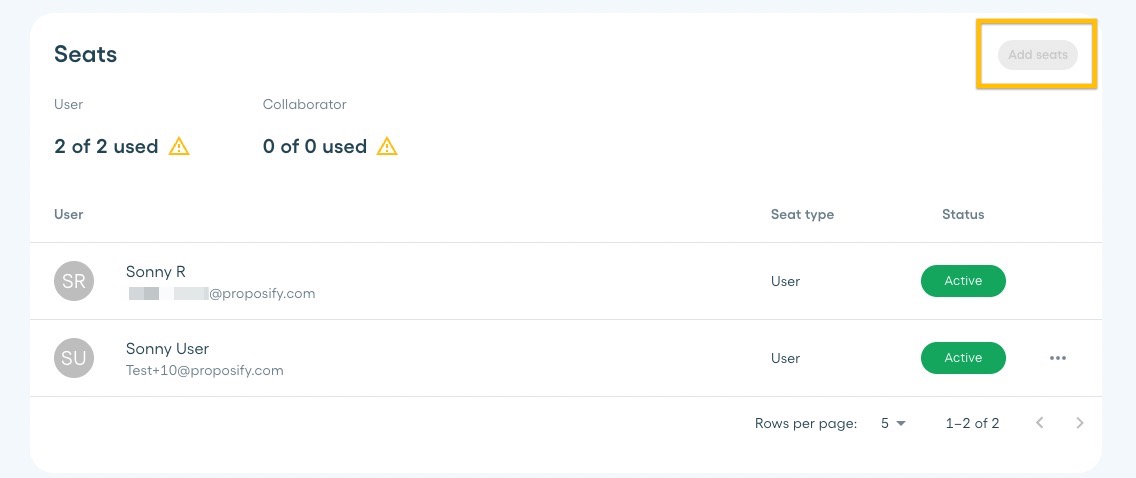The width and height of the screenshot is (1136, 478).
Task: Click the User column header in the table
Action: click(69, 214)
